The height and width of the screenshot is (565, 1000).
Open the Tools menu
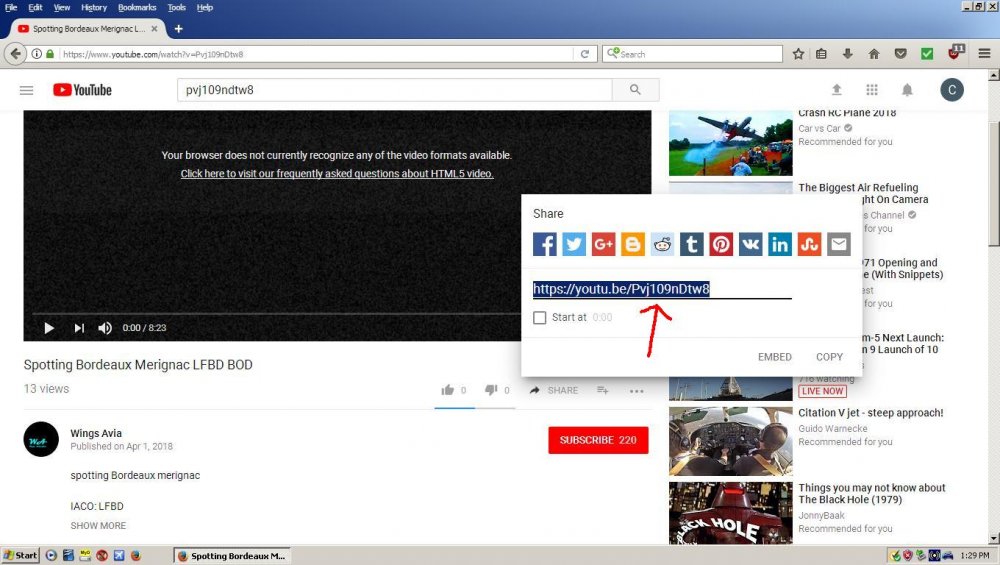[177, 8]
